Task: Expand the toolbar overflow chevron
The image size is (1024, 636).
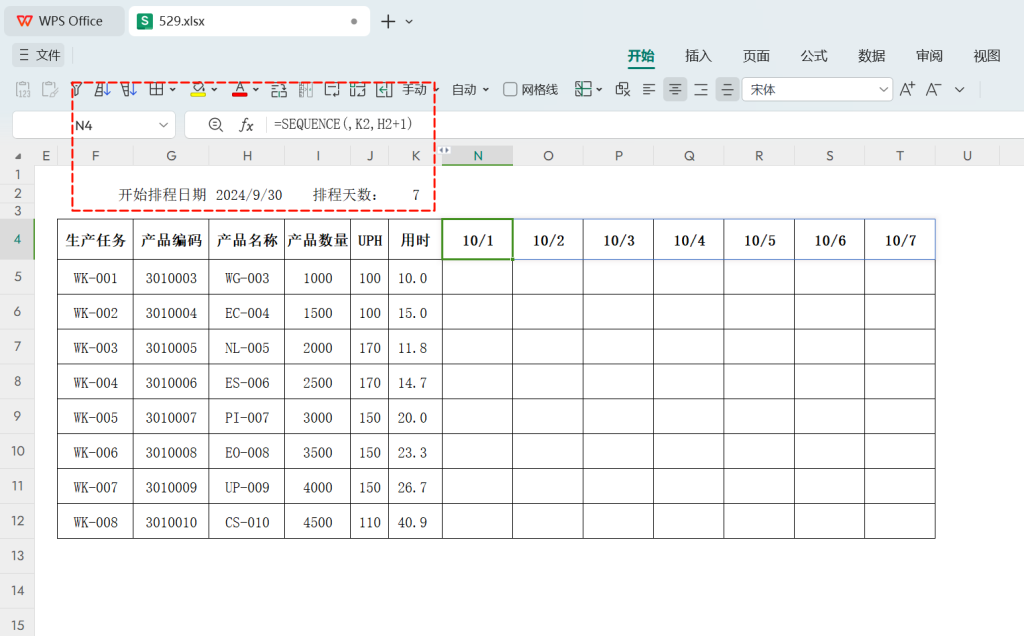Action: tap(959, 89)
